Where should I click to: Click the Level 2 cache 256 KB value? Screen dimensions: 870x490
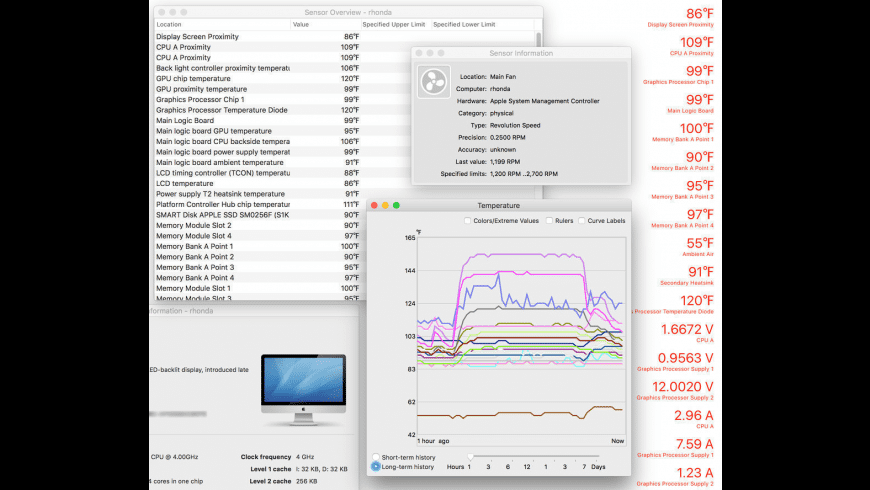pyautogui.click(x=307, y=481)
